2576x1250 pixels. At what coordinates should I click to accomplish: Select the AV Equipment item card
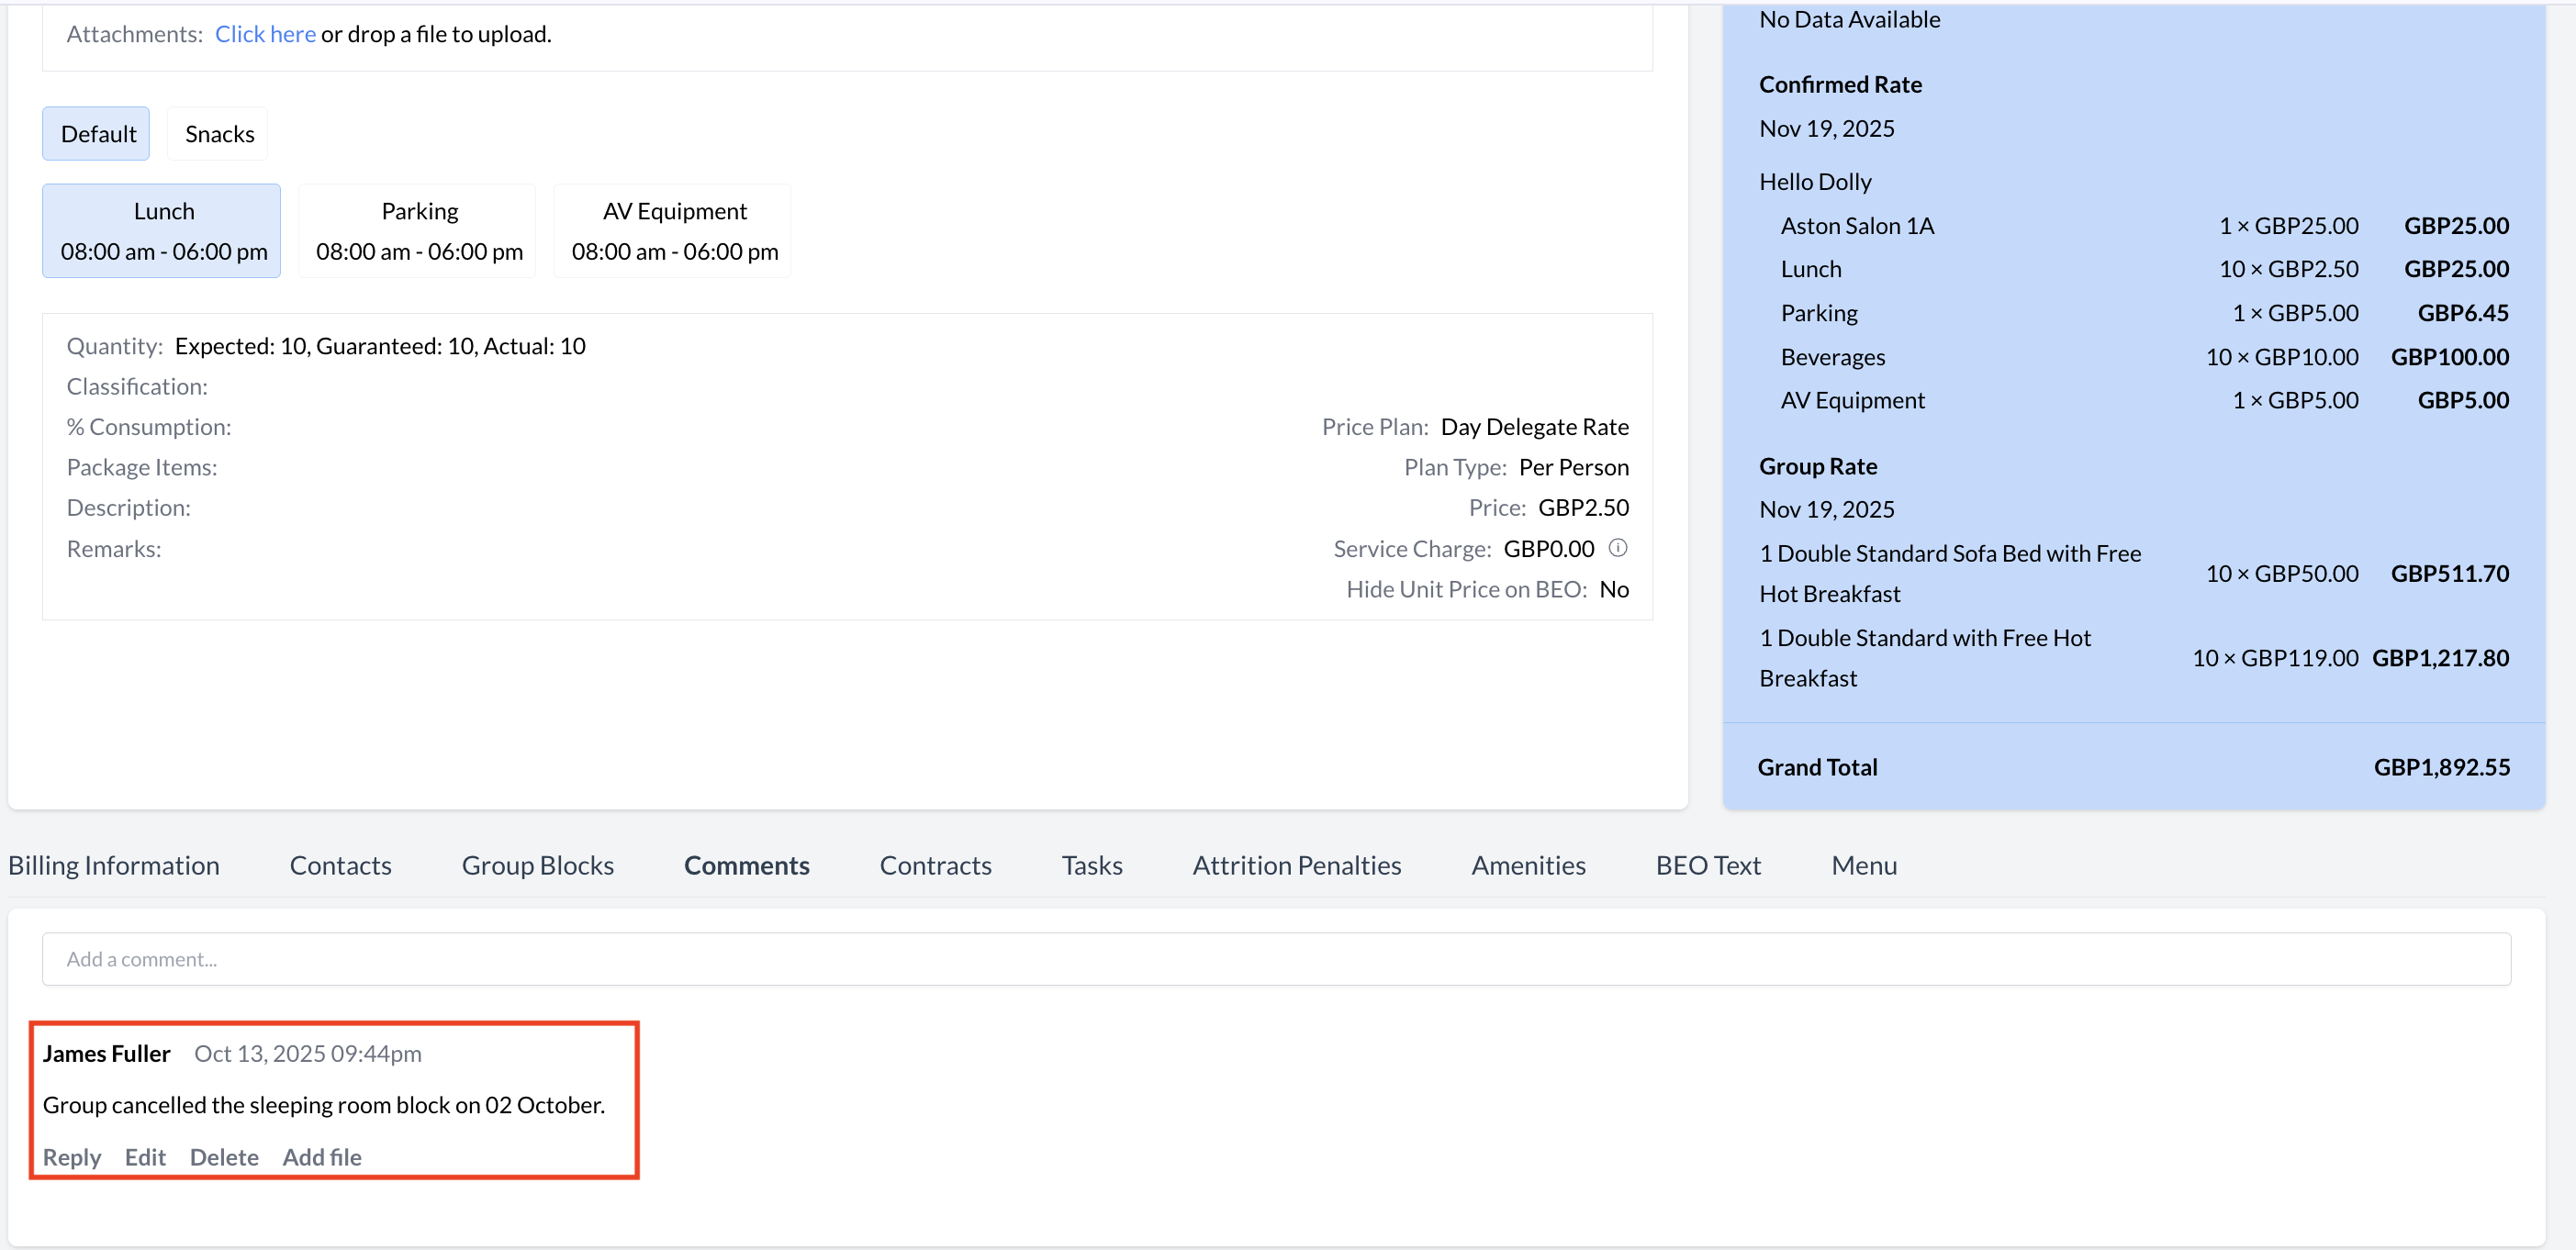click(674, 231)
